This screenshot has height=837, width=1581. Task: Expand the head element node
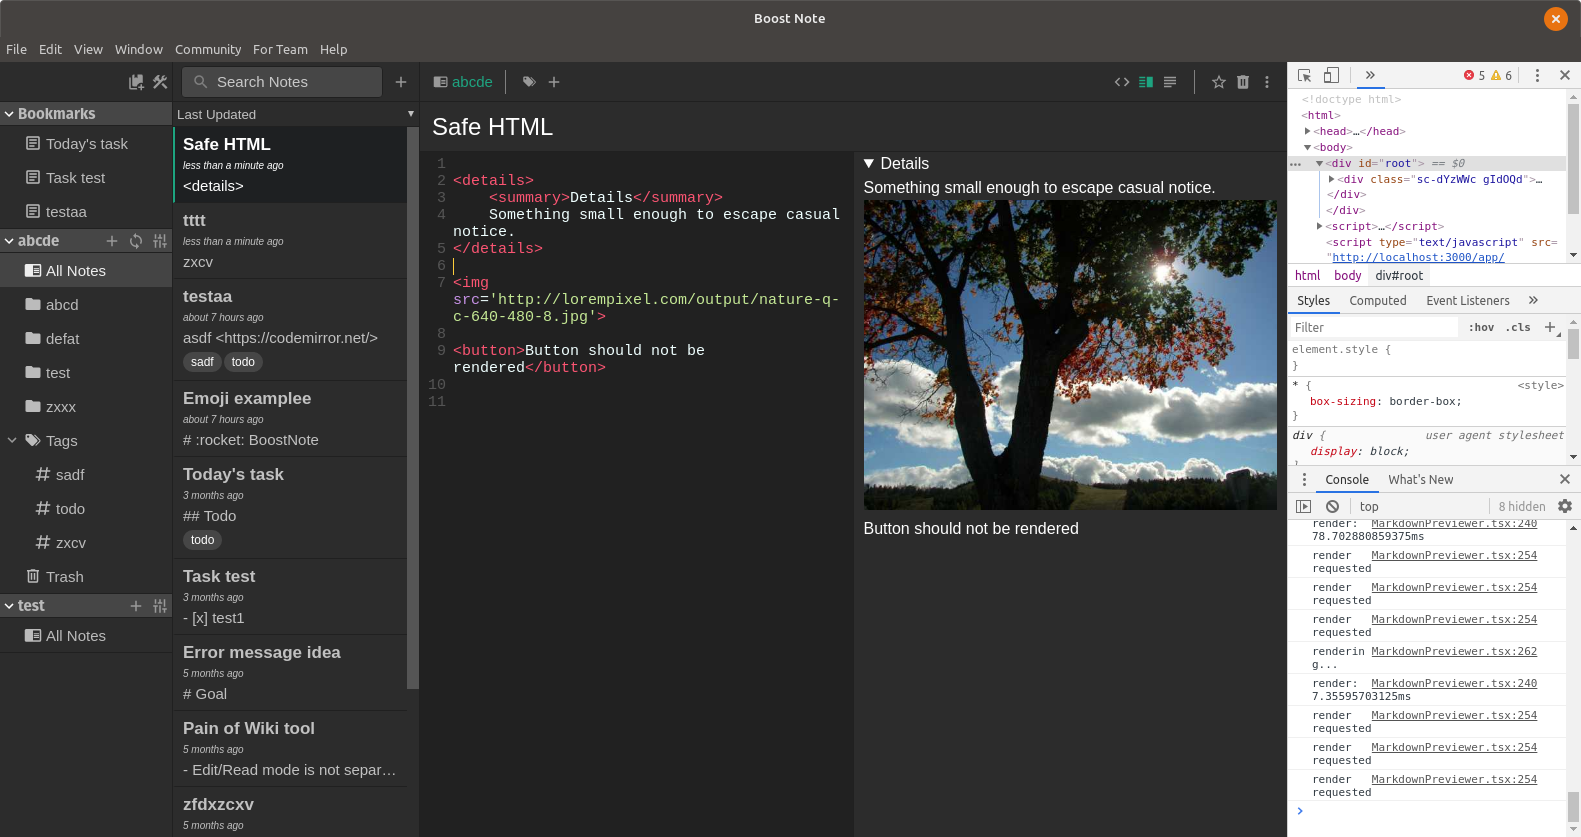[x=1307, y=131]
